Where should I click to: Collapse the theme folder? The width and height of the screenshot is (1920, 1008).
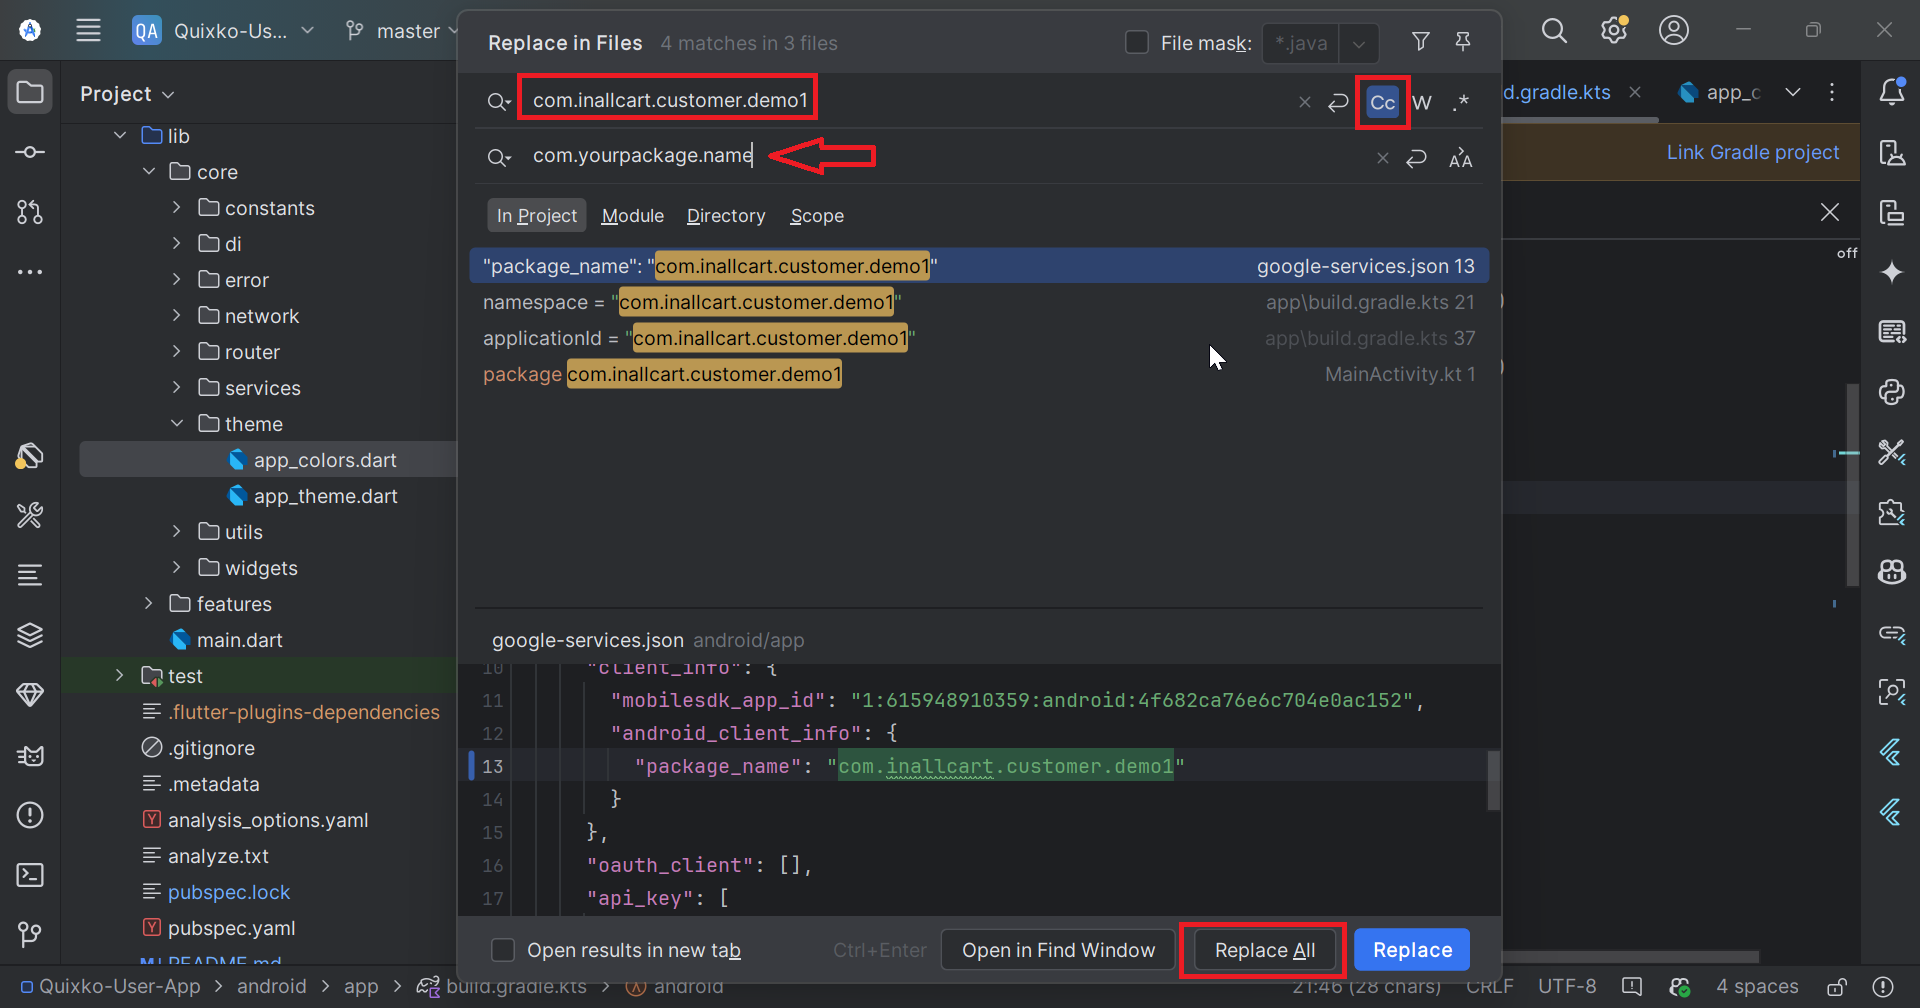click(x=177, y=423)
